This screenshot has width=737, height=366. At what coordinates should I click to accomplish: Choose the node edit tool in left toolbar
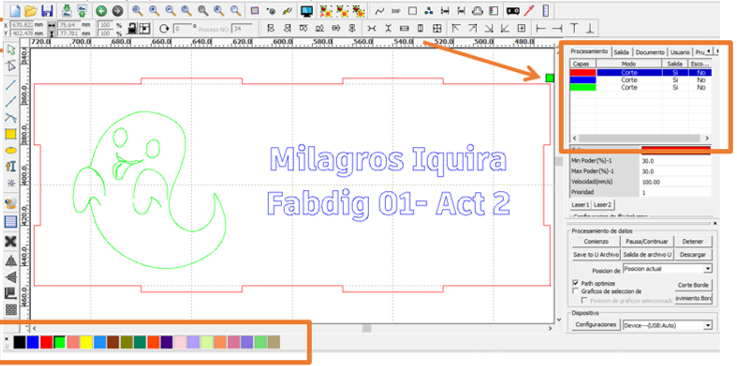[x=11, y=66]
